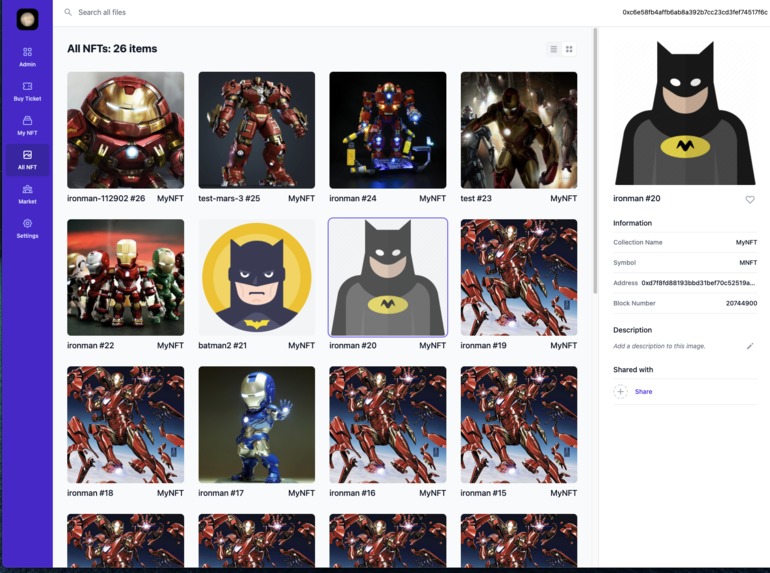Click the ironman #22 title text
Image resolution: width=770 pixels, height=573 pixels.
[90, 346]
